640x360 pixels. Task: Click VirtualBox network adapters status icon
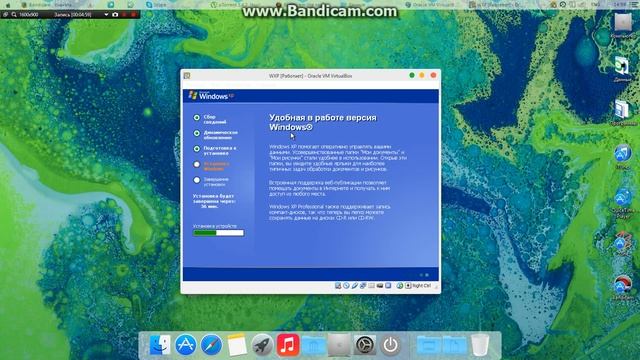[x=363, y=286]
